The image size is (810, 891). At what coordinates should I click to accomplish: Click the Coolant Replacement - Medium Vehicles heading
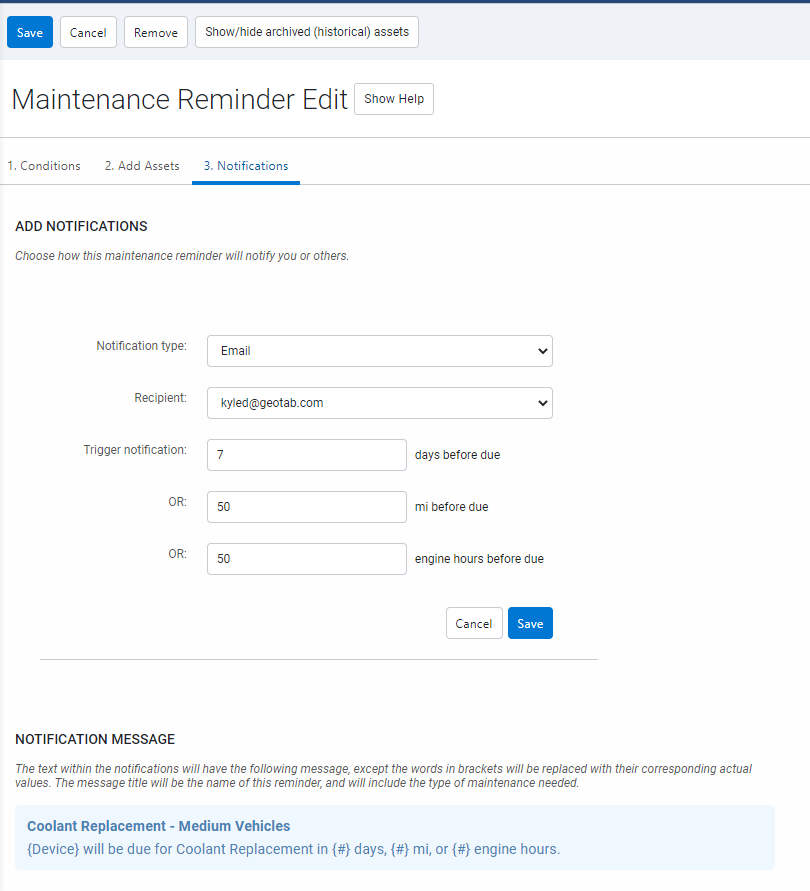tap(158, 826)
